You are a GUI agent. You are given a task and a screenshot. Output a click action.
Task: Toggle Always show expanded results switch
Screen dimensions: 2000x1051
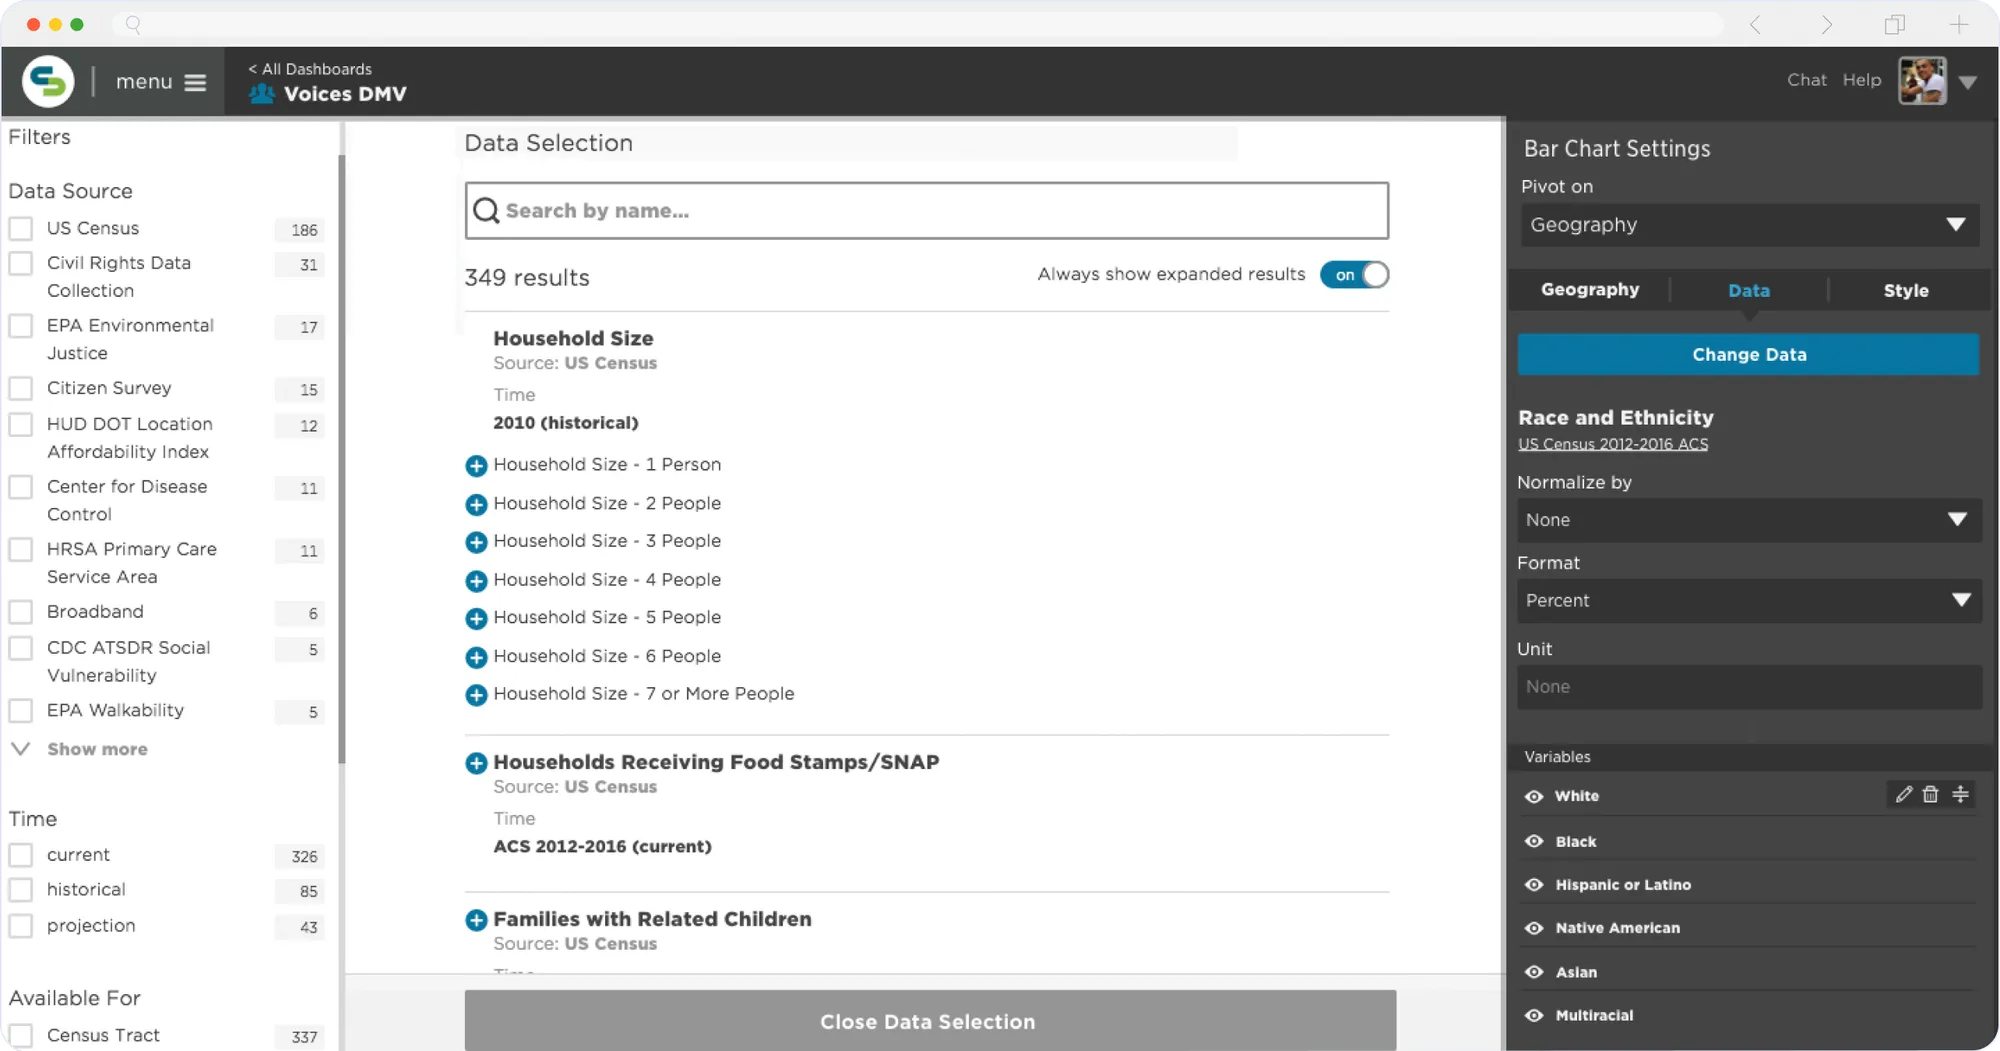1354,275
